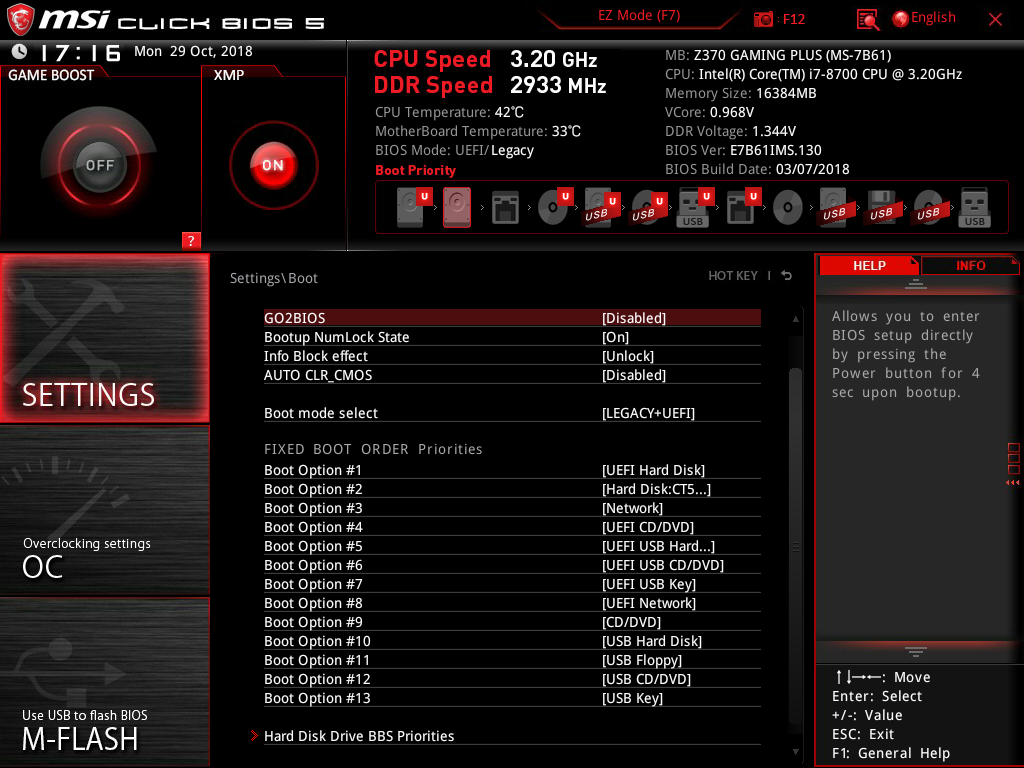Viewport: 1024px width, 768px height.
Task: Click the legacy USB key boot icon
Action: (974, 208)
